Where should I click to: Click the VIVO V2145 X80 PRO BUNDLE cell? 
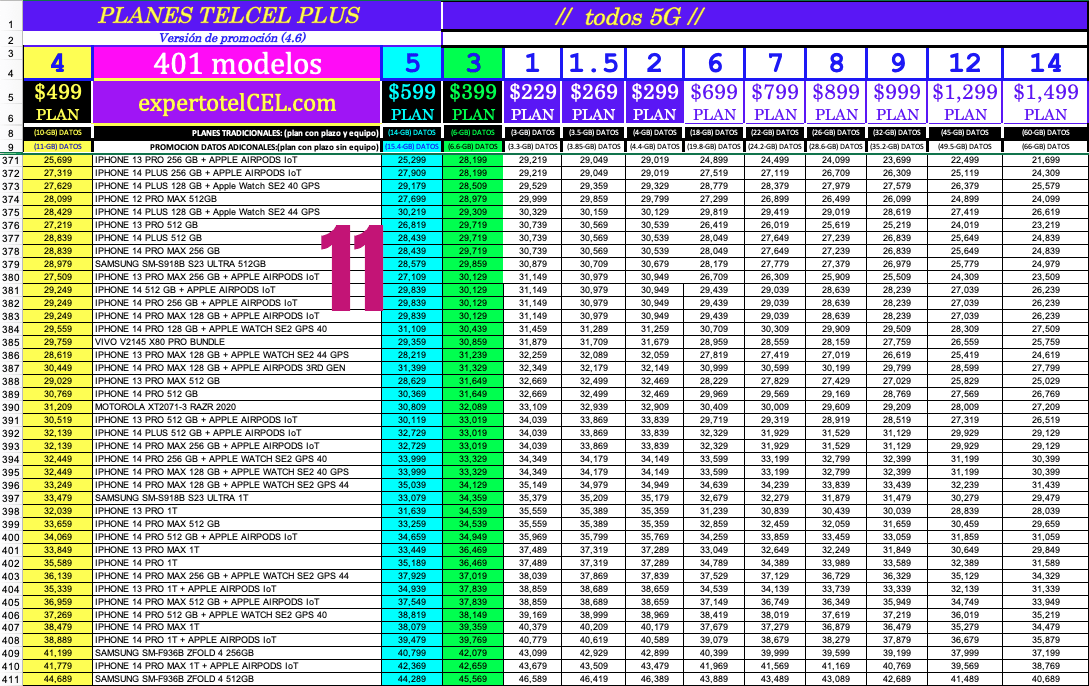point(237,342)
